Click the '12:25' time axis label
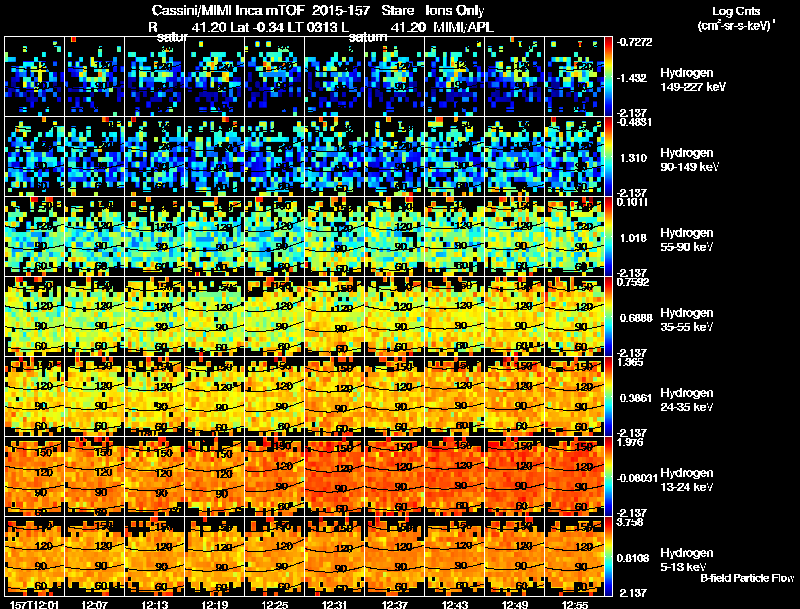Image resolution: width=800 pixels, height=609 pixels. tap(275, 604)
